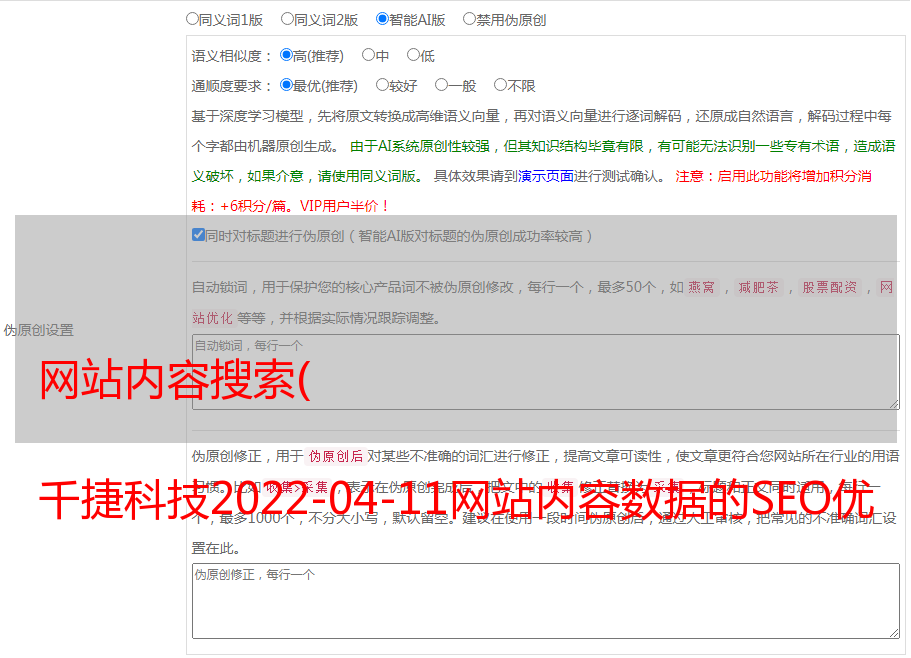Set 通顺度要求 to 一般

[442, 85]
